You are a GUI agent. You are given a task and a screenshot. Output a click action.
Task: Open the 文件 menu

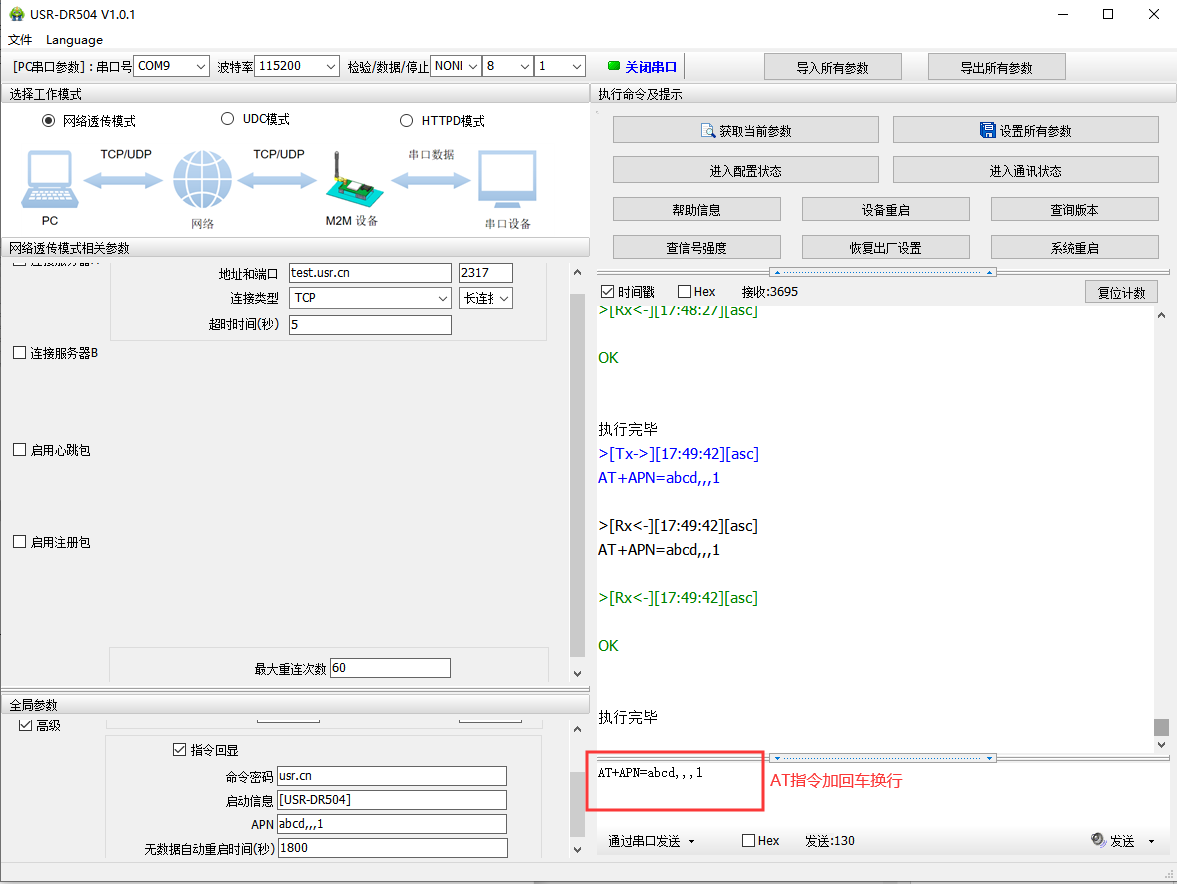click(20, 40)
